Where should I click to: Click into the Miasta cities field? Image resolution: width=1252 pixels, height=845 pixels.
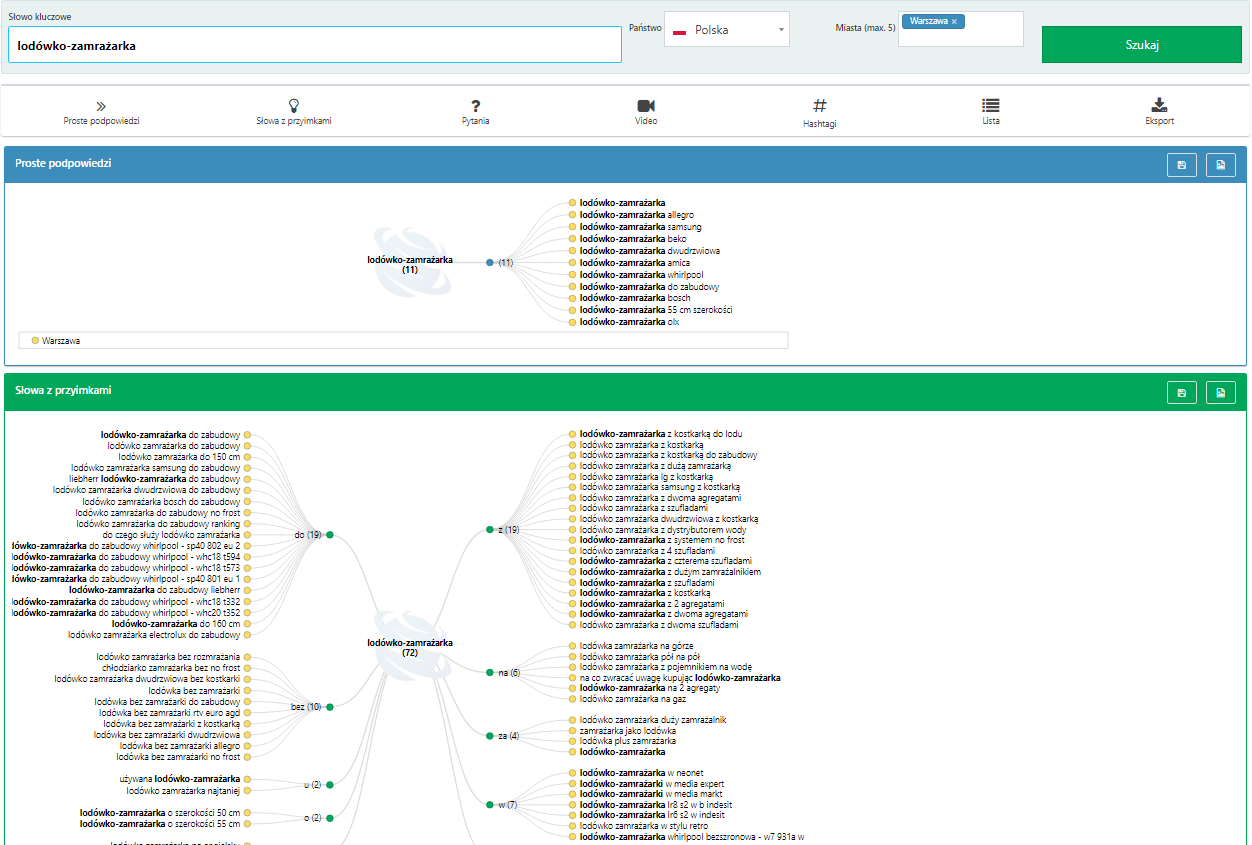coord(960,29)
